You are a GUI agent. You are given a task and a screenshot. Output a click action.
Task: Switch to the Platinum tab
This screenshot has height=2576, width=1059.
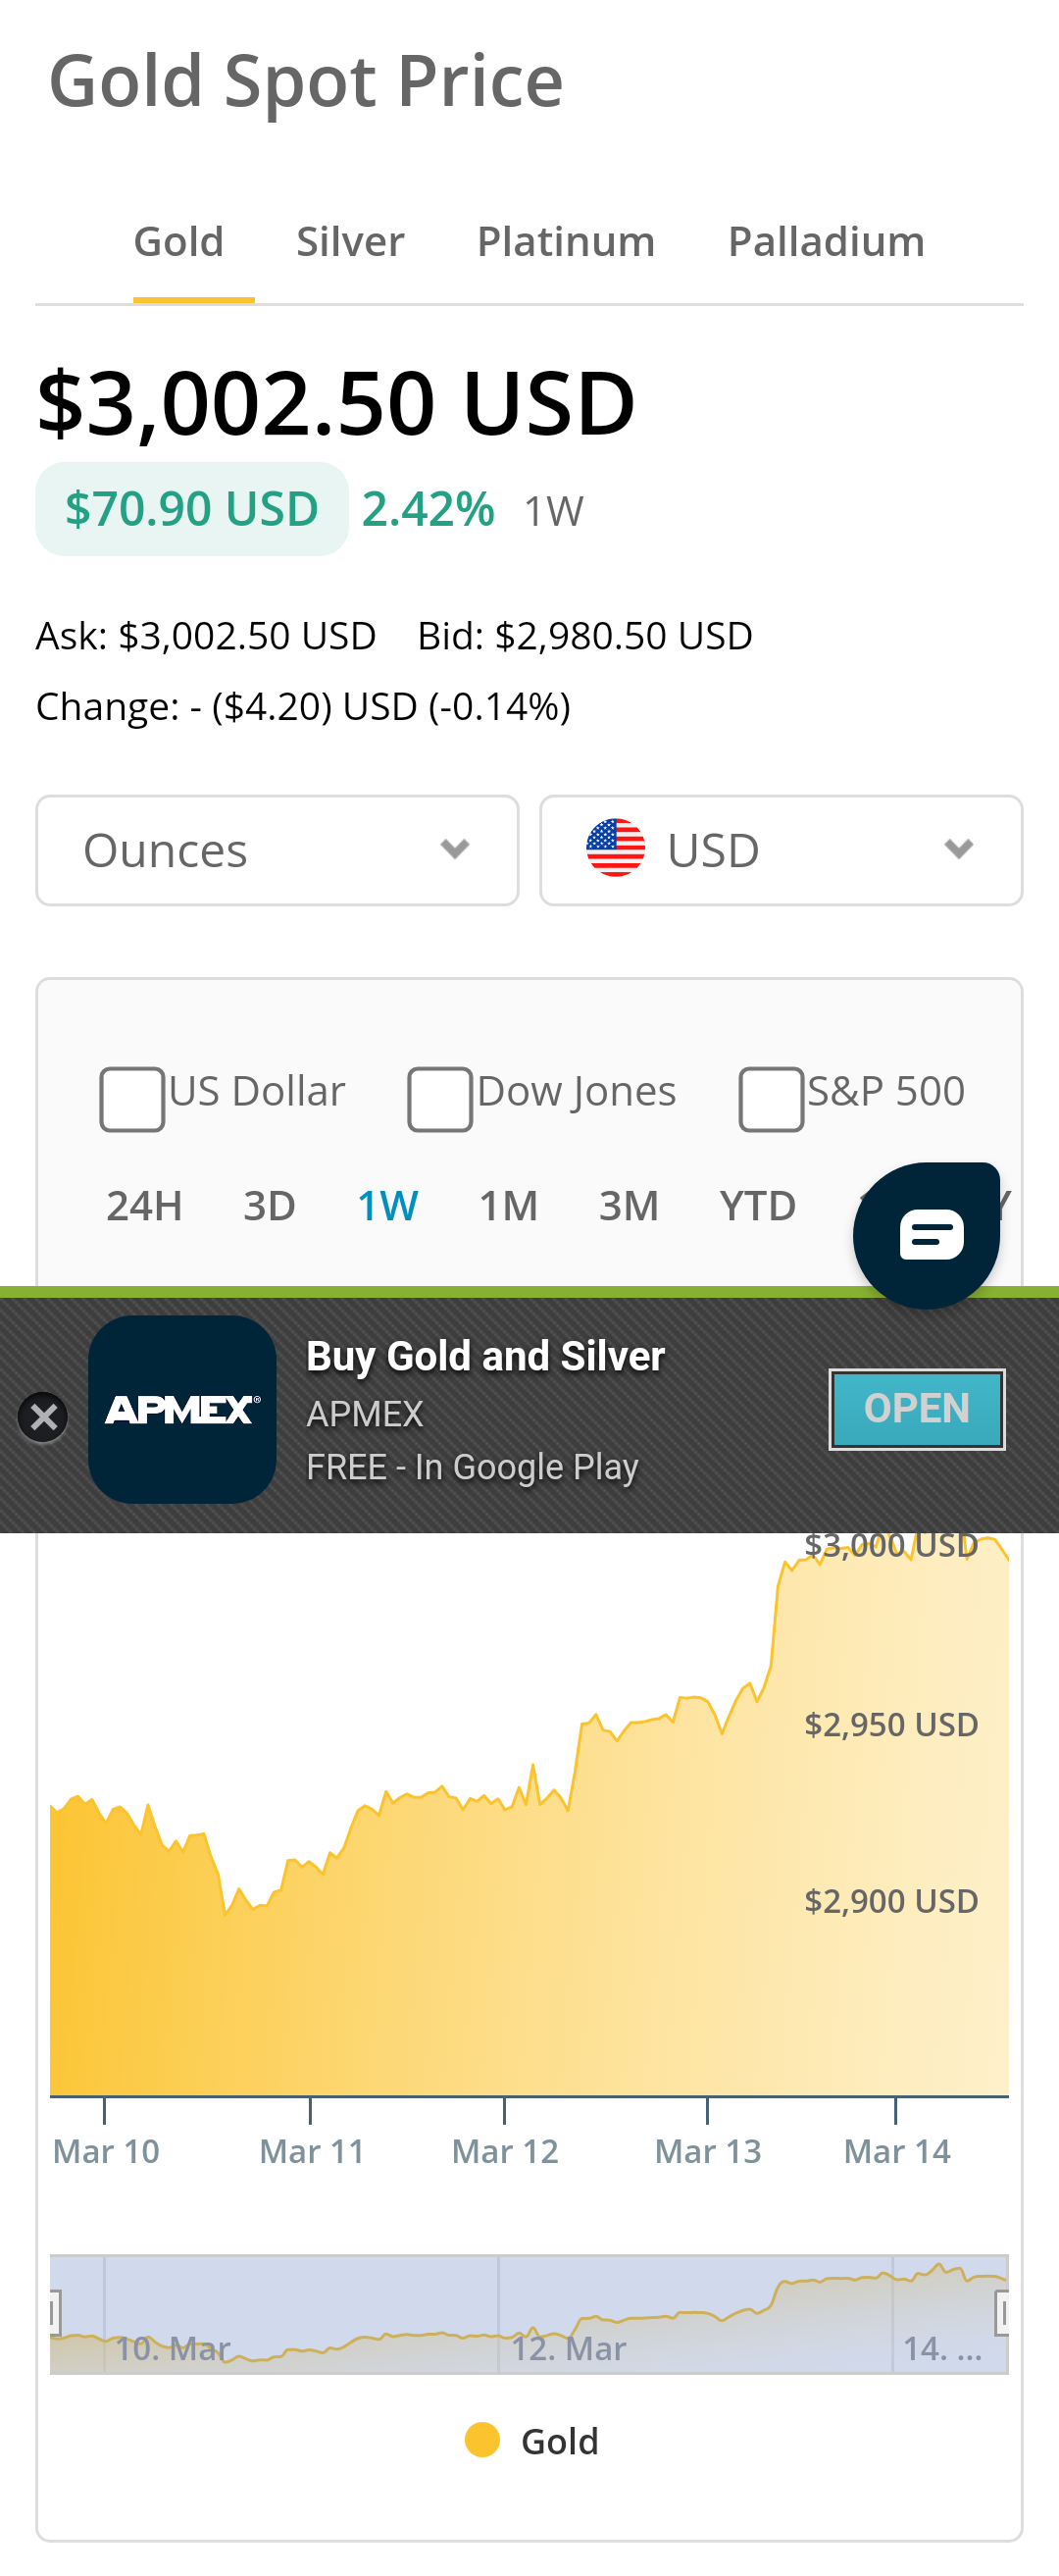click(x=566, y=242)
